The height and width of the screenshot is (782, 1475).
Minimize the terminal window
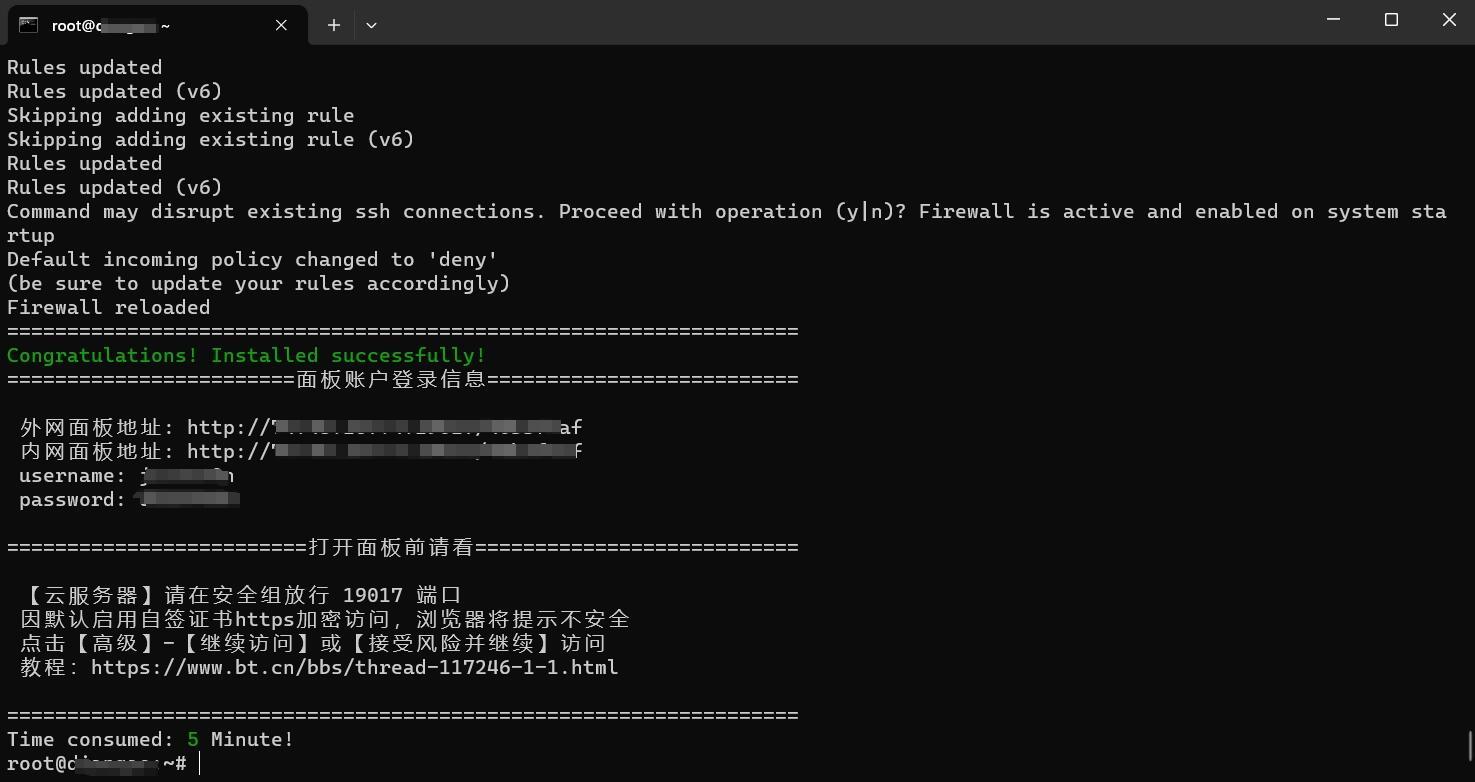1333,20
